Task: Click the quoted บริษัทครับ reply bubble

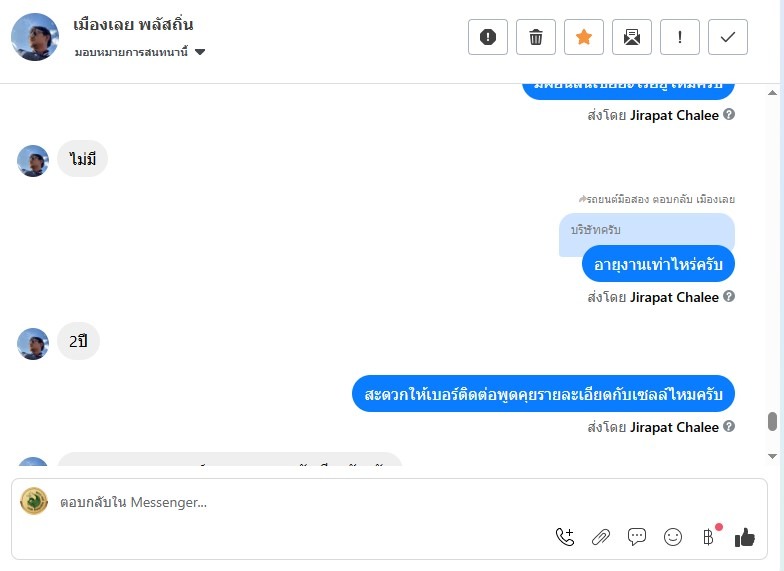Action: [x=646, y=230]
